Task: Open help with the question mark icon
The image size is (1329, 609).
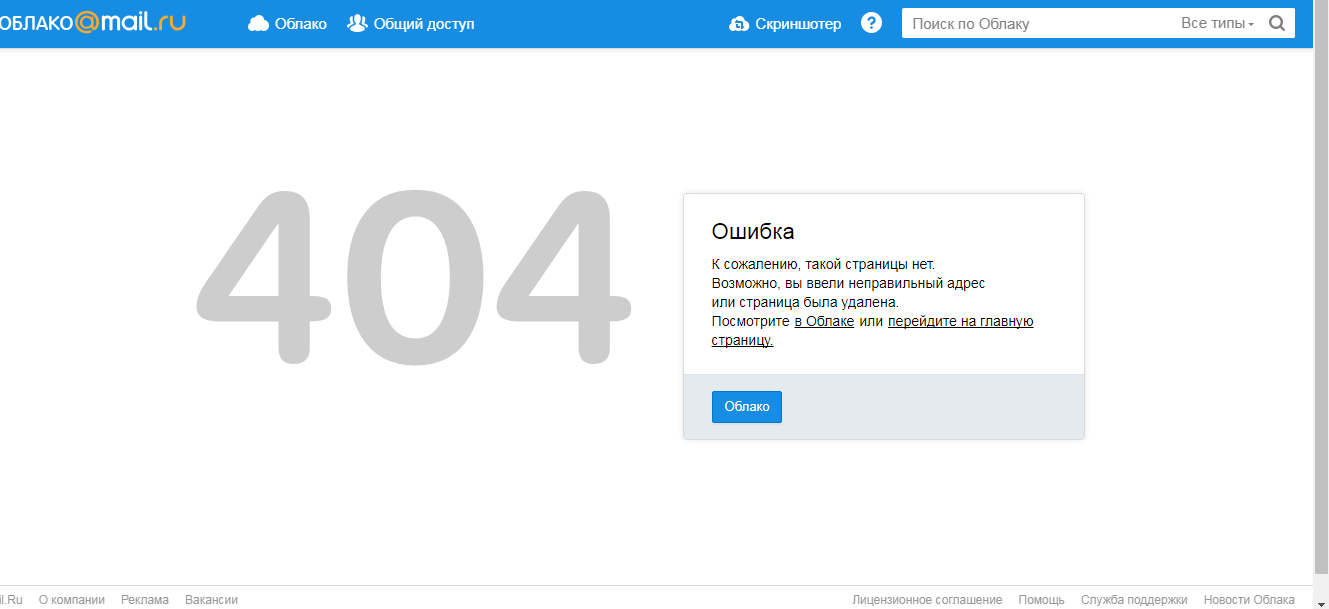Action: tap(872, 23)
